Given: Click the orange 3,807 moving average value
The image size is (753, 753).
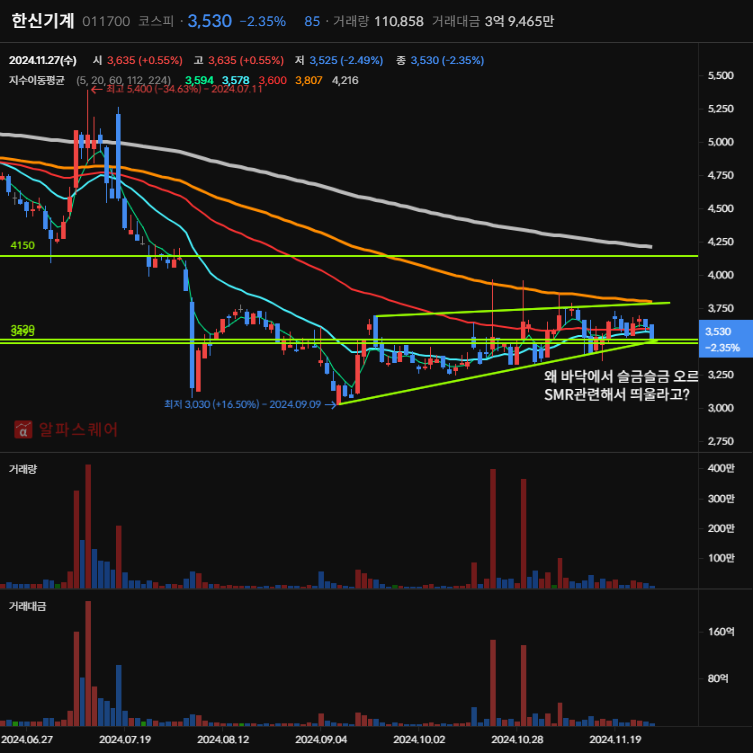Looking at the screenshot, I should pos(308,80).
